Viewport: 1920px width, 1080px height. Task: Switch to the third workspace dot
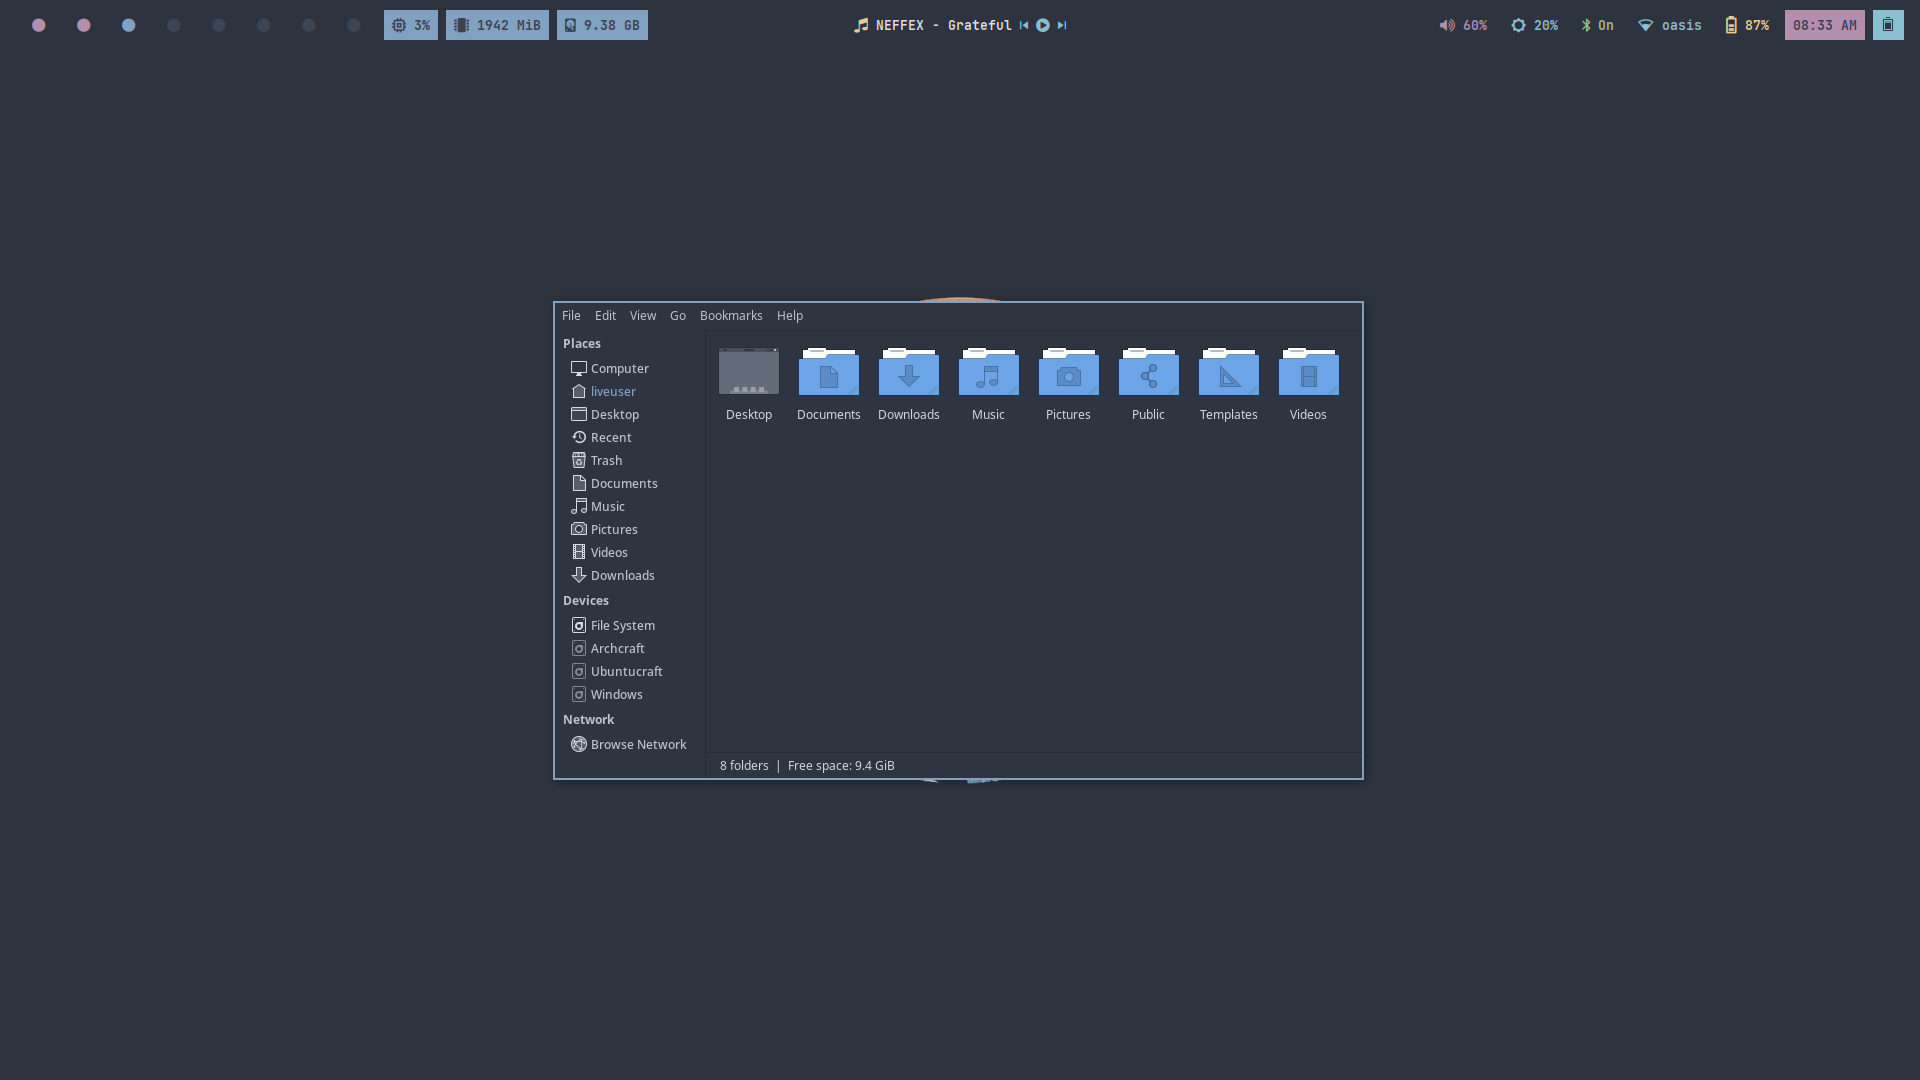(128, 25)
